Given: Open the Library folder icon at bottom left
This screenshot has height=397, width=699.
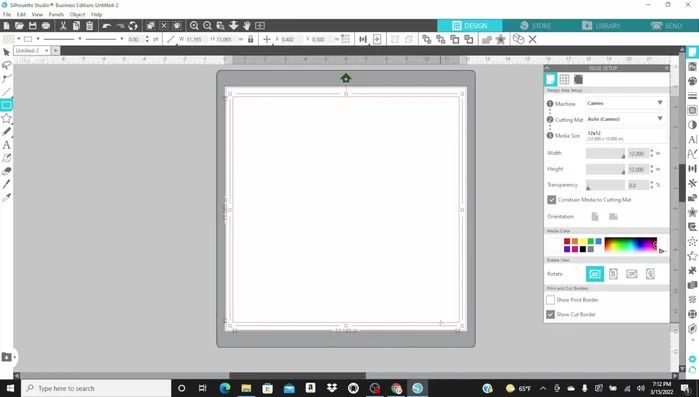Looking at the screenshot, I should click(x=7, y=356).
